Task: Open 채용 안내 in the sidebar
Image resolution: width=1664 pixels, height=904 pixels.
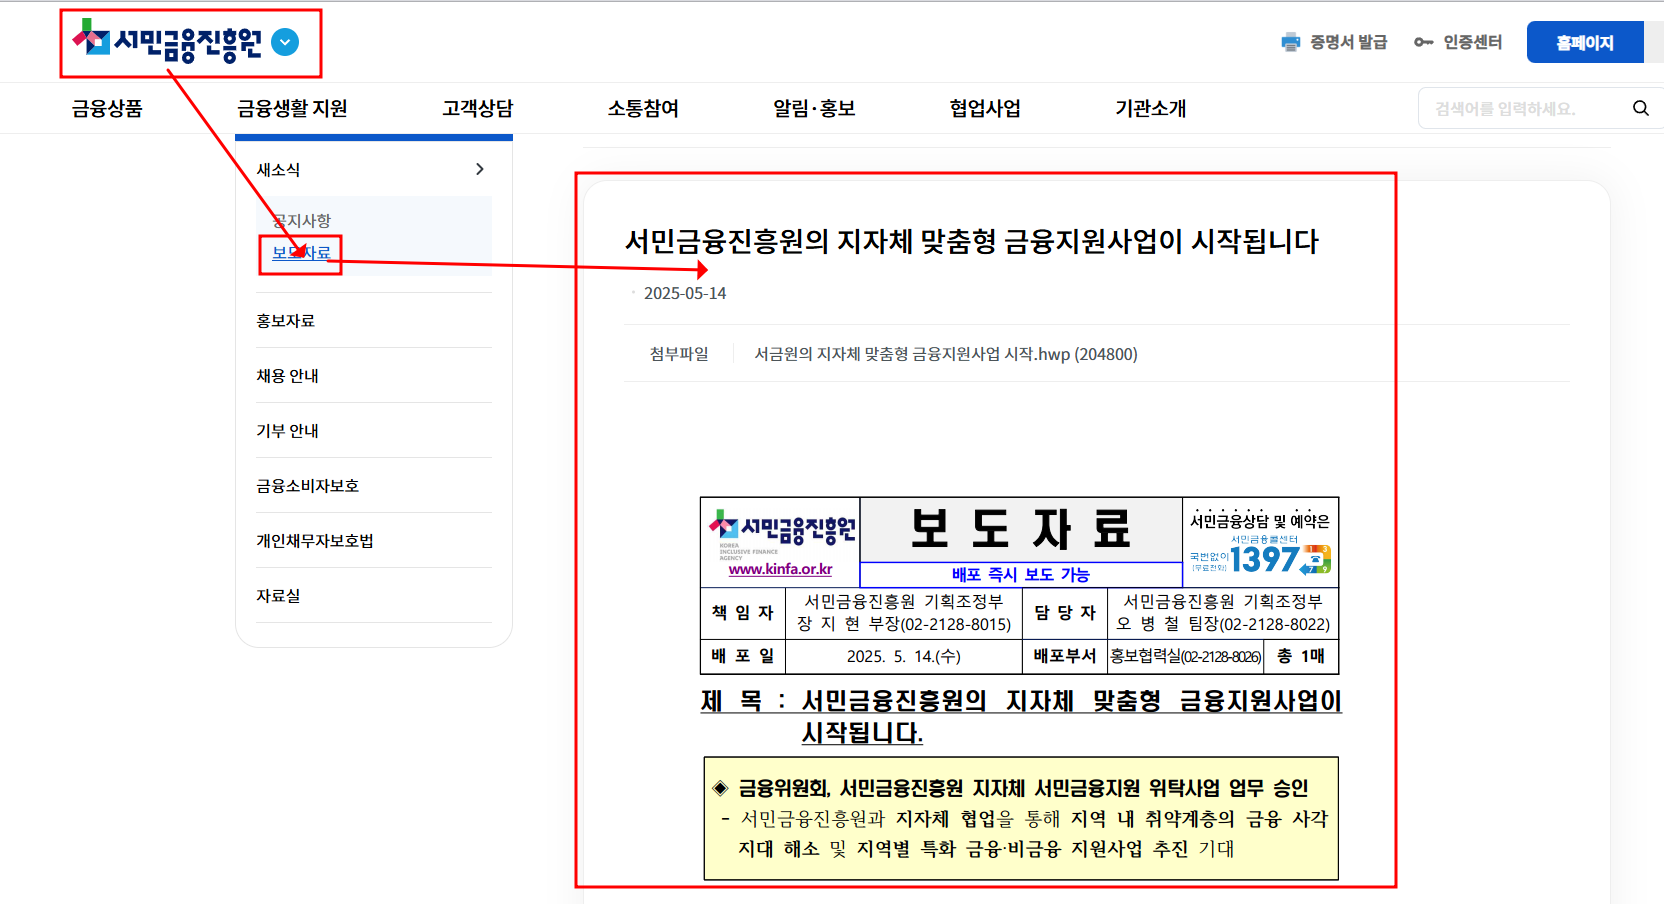Action: 287,376
